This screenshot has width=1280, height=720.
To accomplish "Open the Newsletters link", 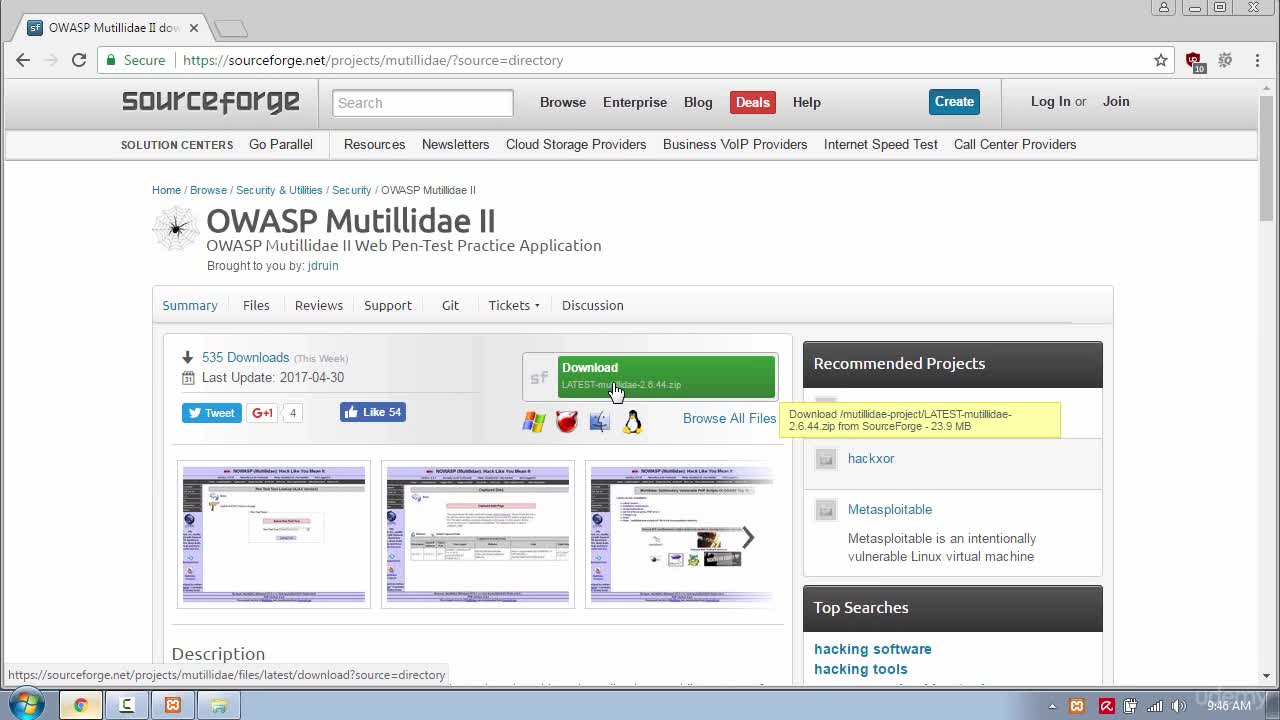I will 455,144.
